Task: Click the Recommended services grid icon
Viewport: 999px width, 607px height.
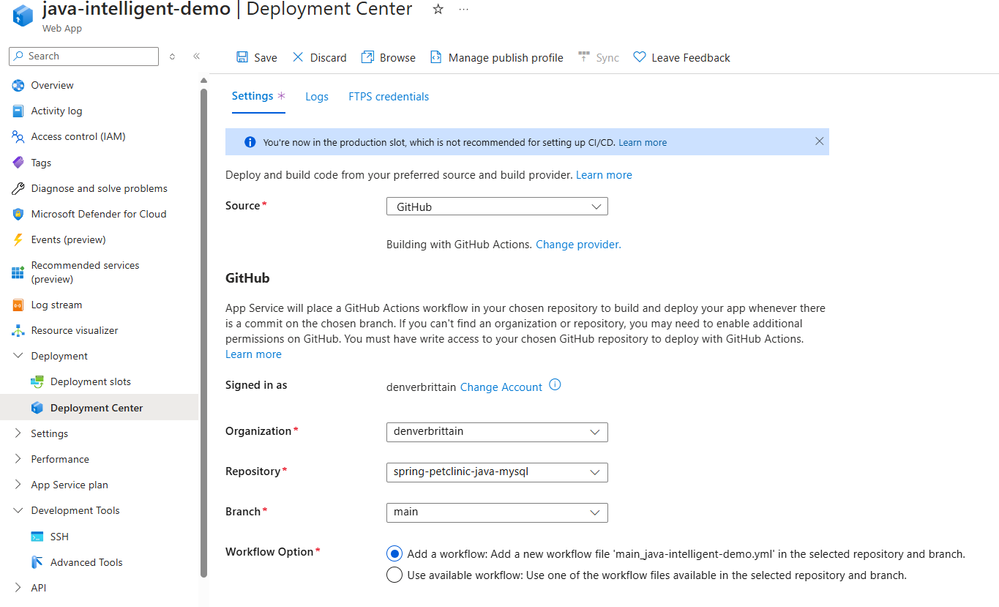Action: (18, 273)
